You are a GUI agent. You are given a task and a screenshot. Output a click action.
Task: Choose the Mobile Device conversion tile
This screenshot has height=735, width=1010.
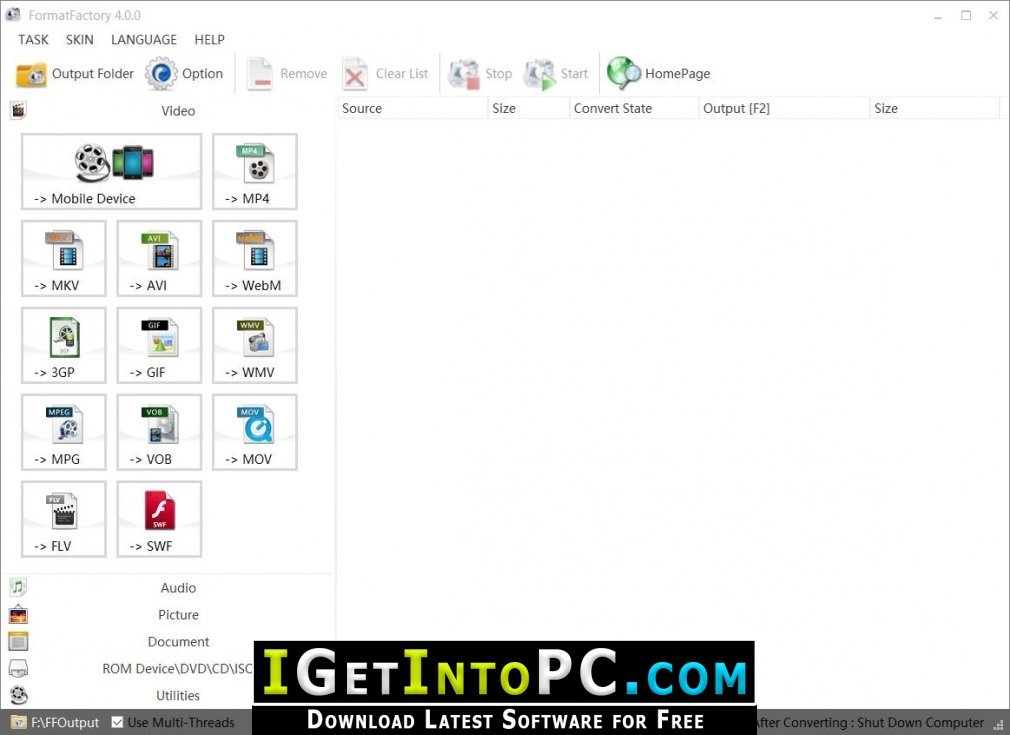[111, 171]
